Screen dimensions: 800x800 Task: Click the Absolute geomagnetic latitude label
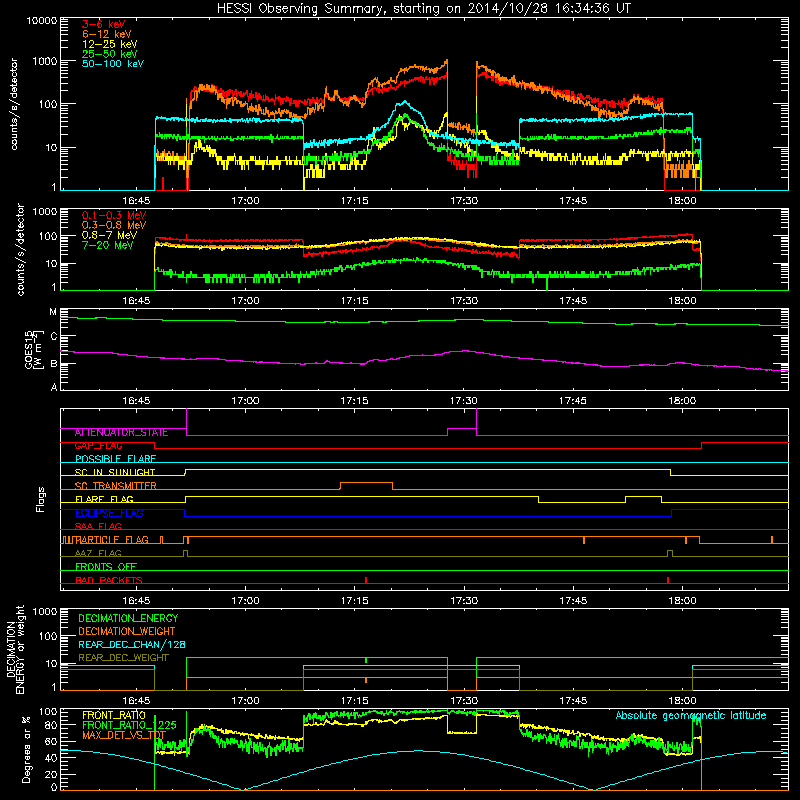(691, 716)
